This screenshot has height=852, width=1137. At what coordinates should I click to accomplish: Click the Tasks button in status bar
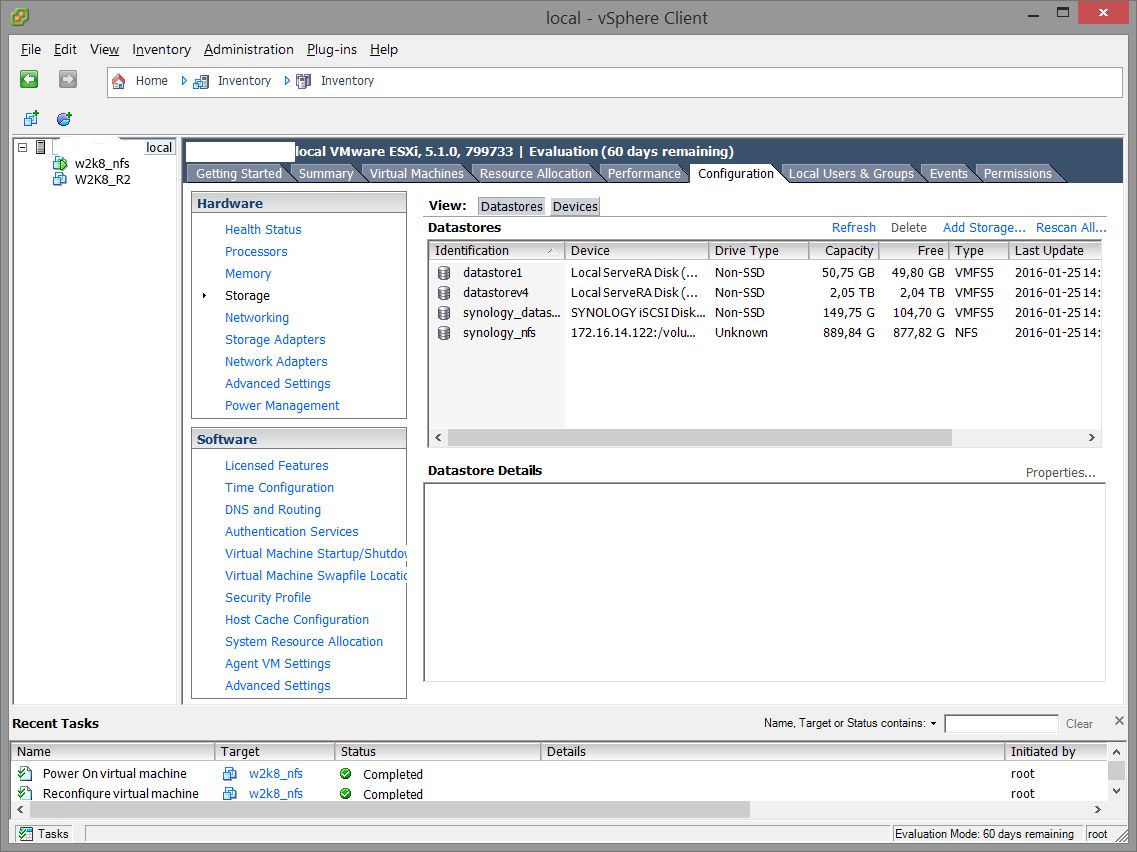point(44,834)
